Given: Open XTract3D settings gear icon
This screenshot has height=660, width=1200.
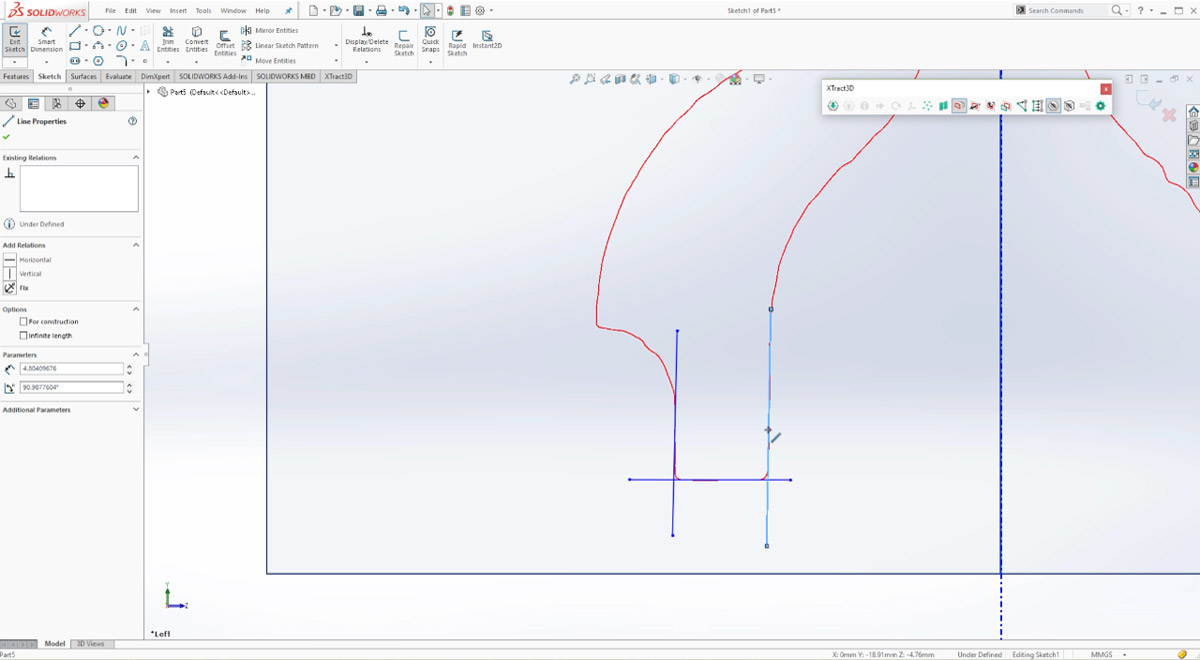Looking at the screenshot, I should [x=1100, y=106].
